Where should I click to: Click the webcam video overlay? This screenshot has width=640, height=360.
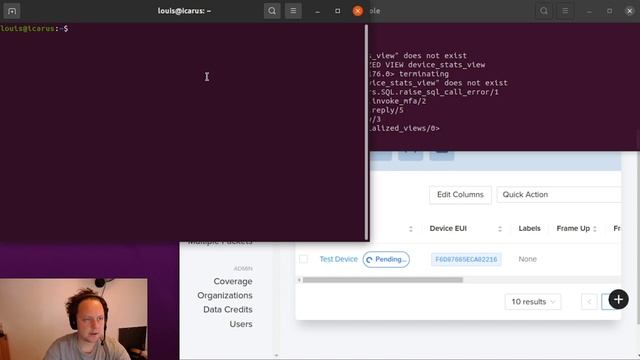[x=74, y=319]
